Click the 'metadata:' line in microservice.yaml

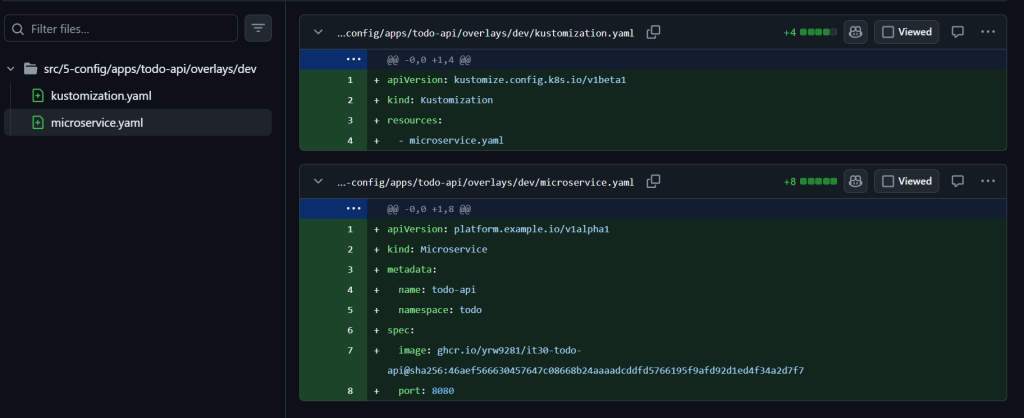coord(411,269)
